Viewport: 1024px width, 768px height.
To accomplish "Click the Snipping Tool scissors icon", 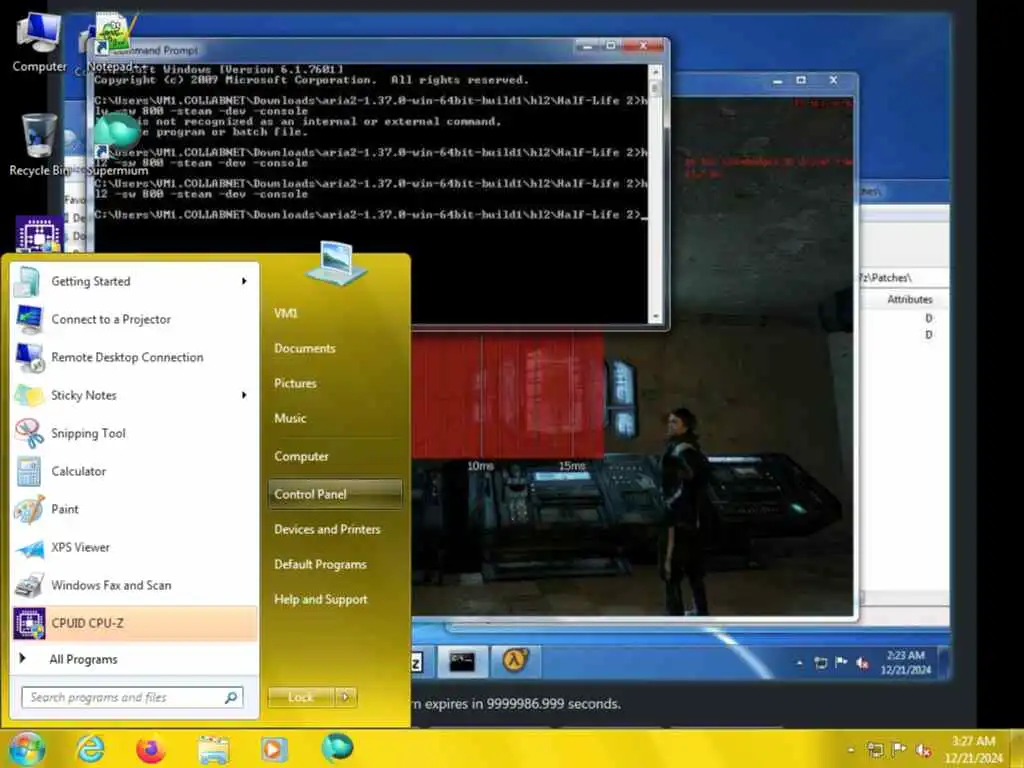I will tap(29, 433).
